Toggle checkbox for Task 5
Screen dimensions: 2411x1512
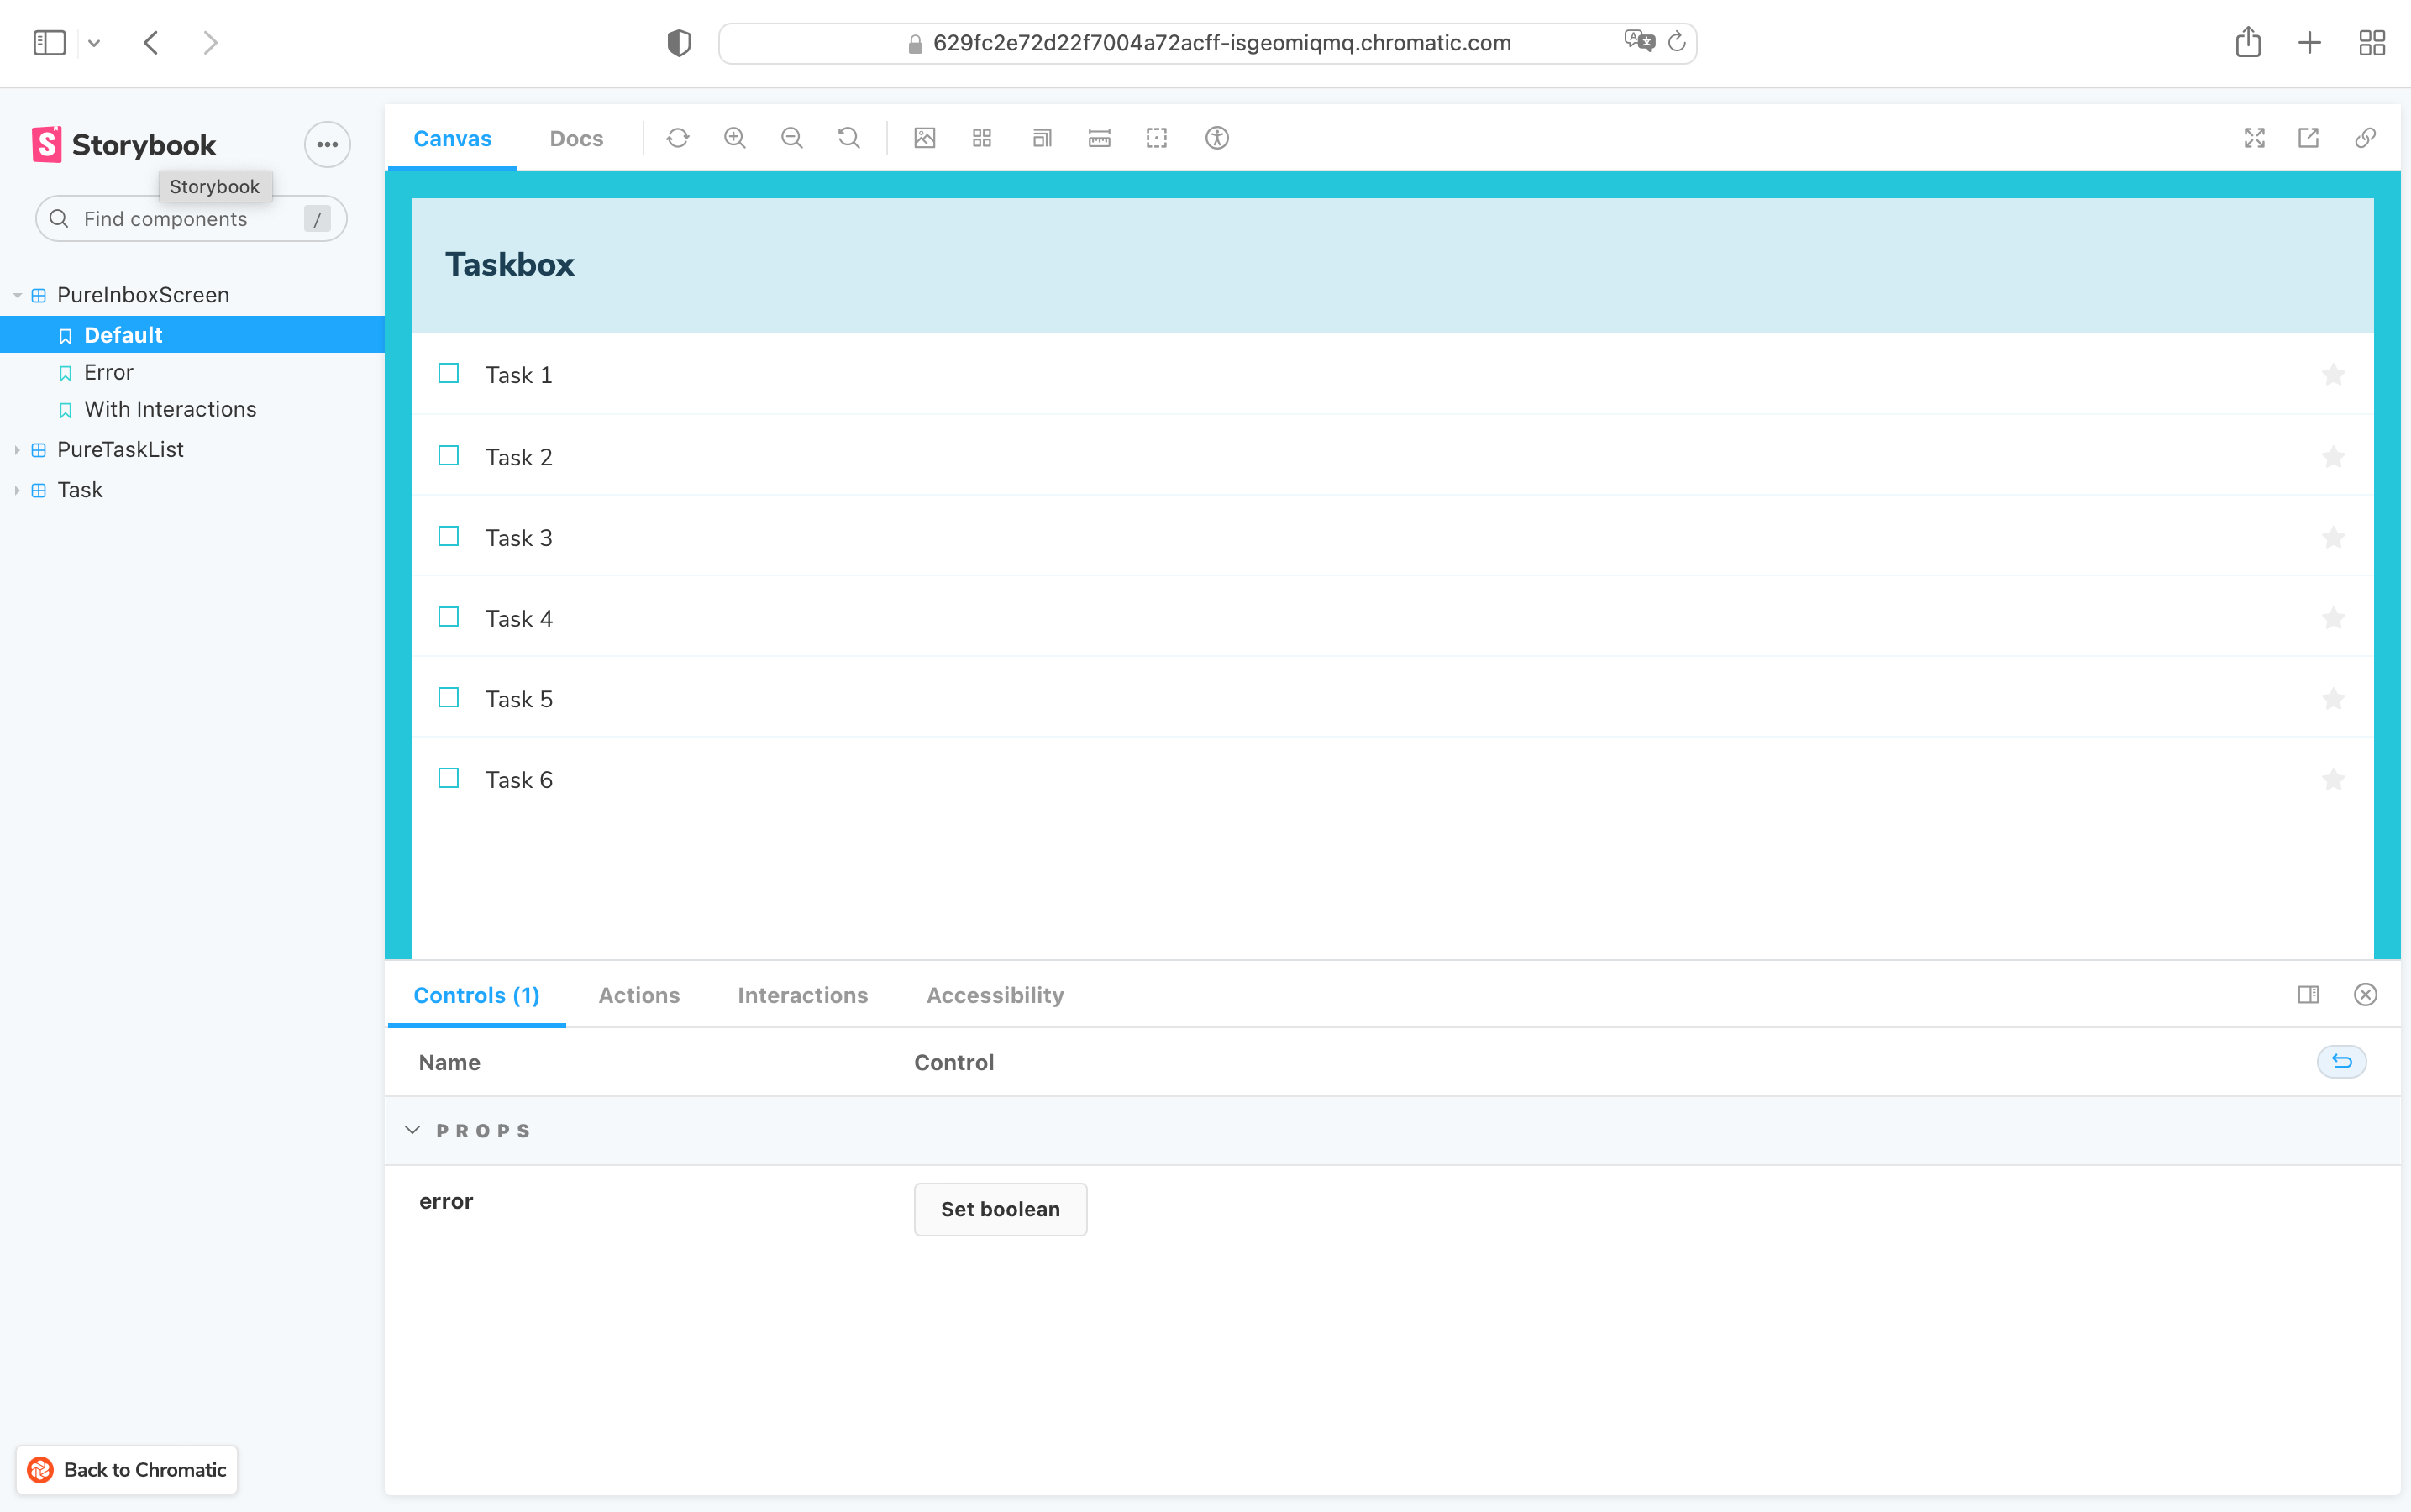pyautogui.click(x=448, y=696)
